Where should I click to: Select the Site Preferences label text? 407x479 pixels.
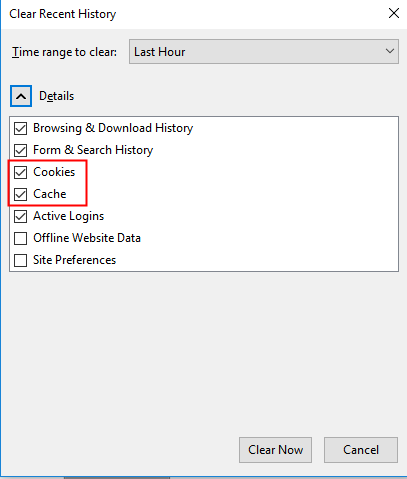[74, 260]
